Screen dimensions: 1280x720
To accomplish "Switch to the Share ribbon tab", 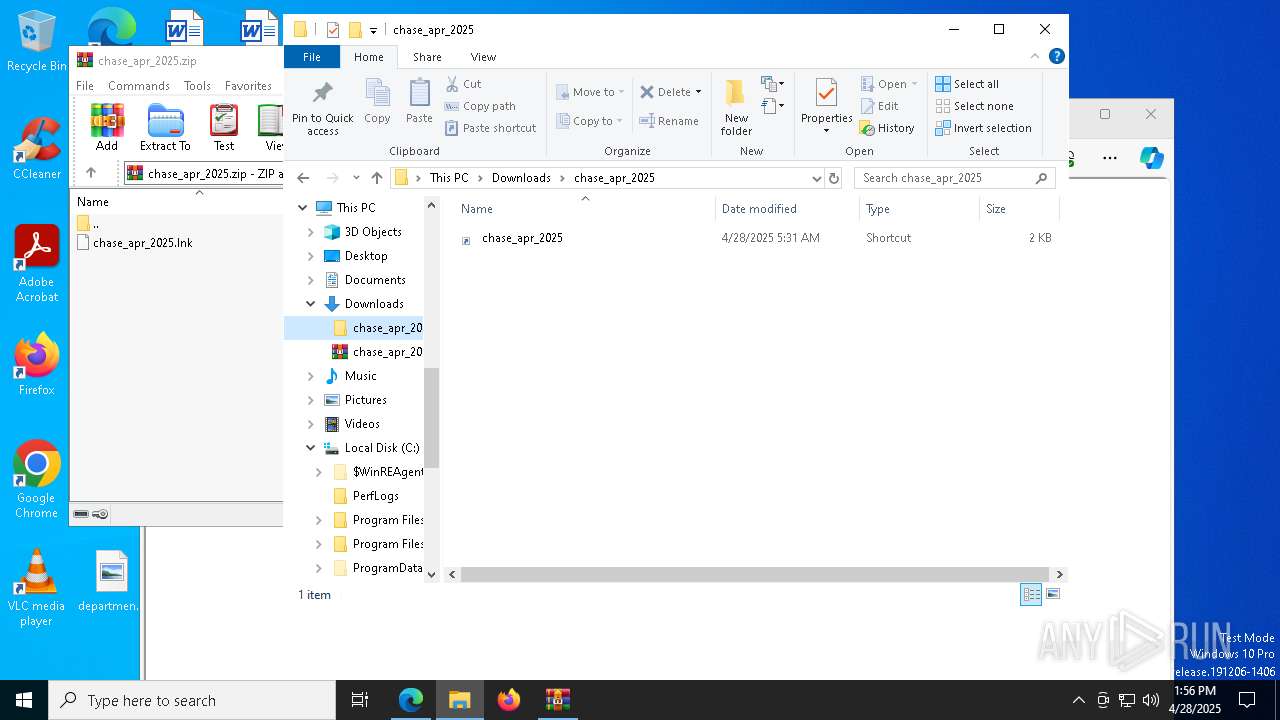I will point(427,57).
